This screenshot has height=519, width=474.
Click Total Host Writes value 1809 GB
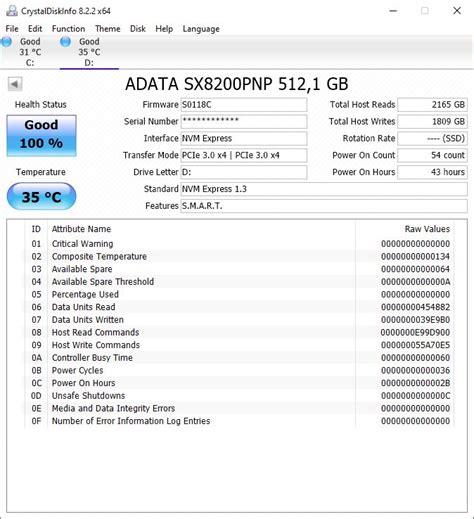[x=432, y=121]
